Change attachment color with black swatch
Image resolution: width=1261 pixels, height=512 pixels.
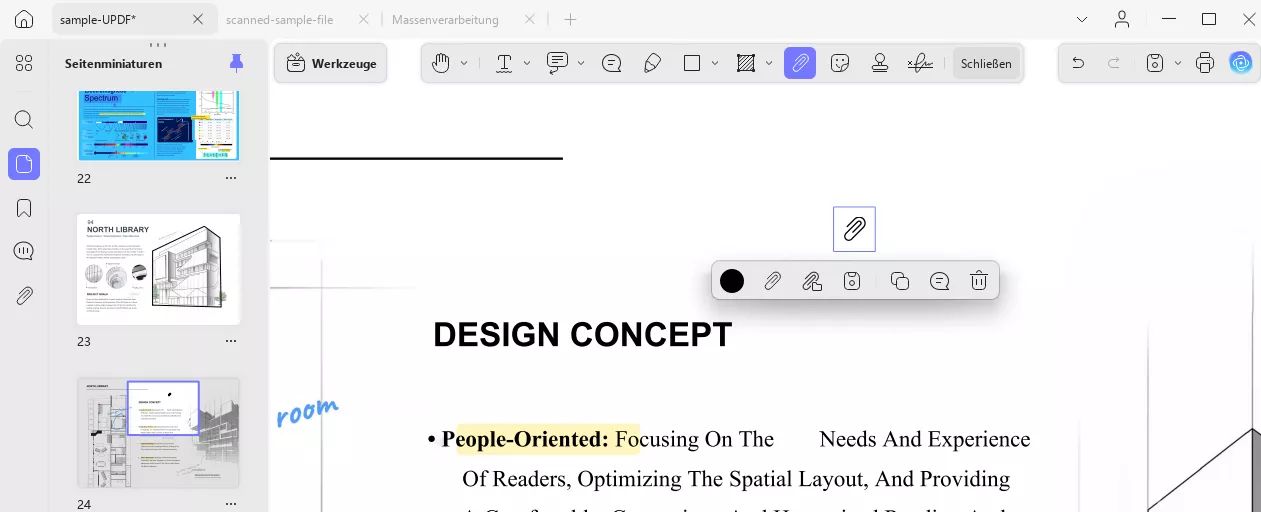pos(732,281)
